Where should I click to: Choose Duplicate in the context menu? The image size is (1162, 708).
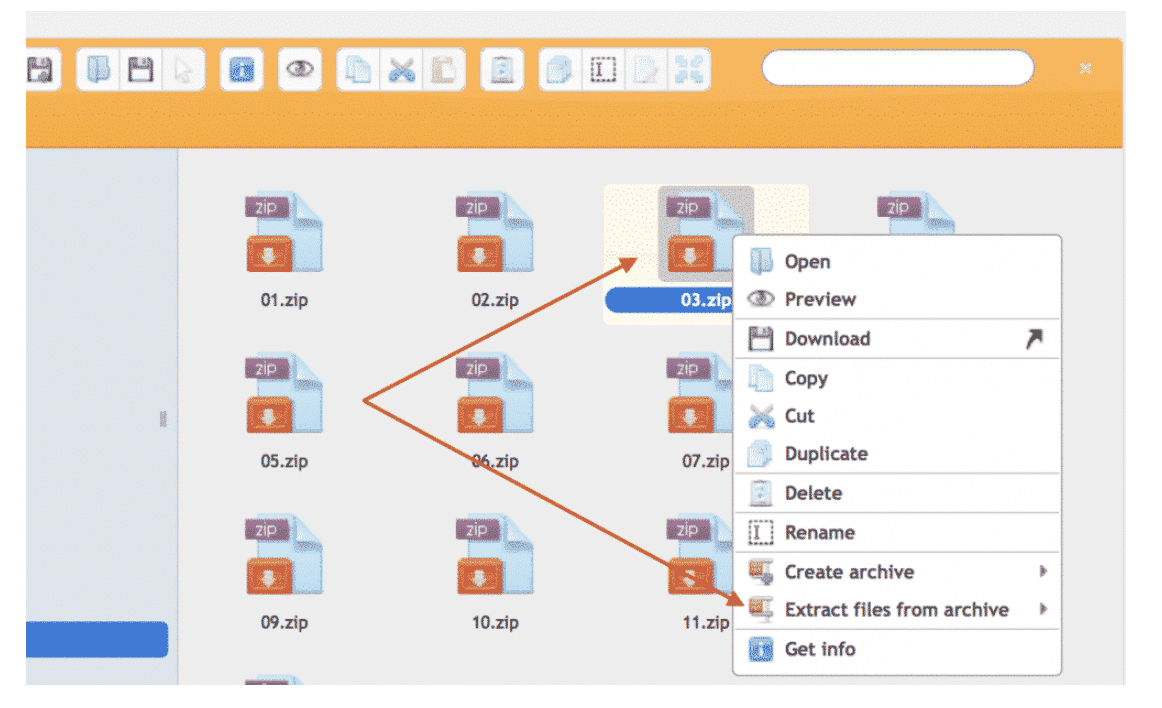pyautogui.click(x=897, y=454)
